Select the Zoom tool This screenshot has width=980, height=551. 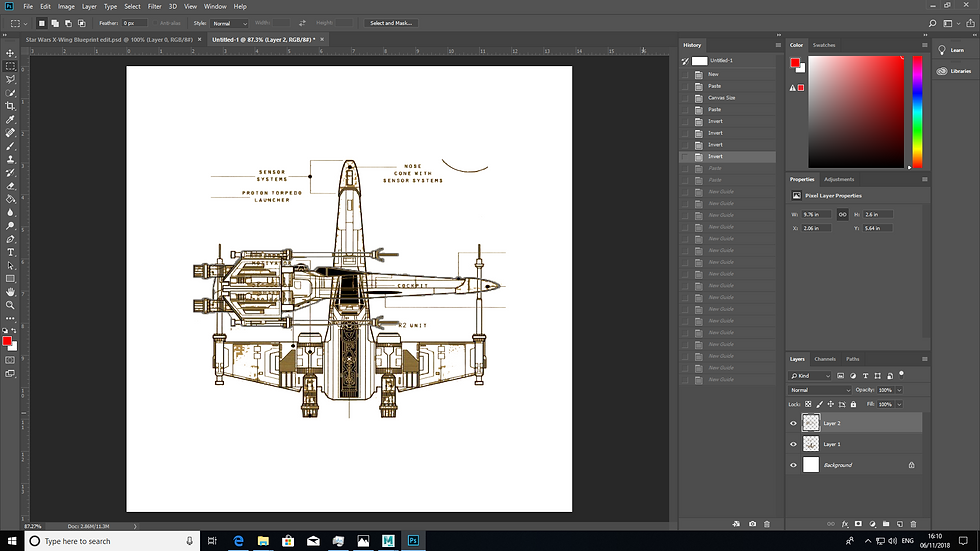click(10, 305)
